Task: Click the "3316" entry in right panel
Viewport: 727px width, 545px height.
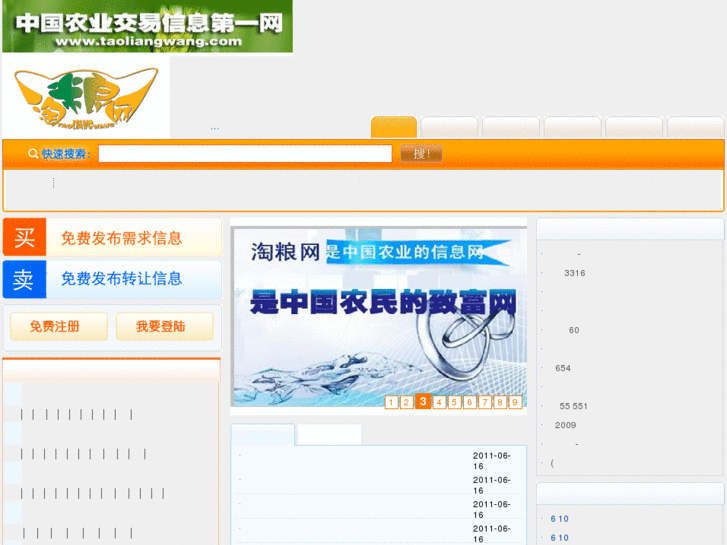Action: [574, 273]
